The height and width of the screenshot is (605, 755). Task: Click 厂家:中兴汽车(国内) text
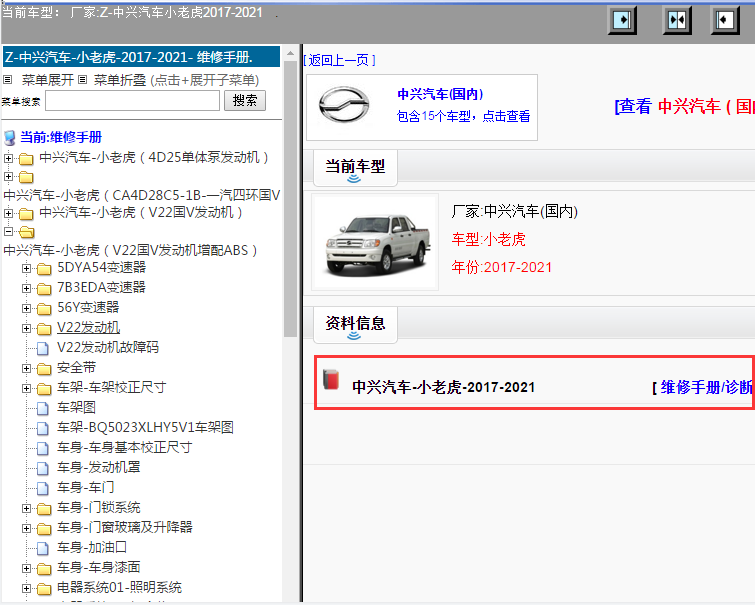[515, 211]
